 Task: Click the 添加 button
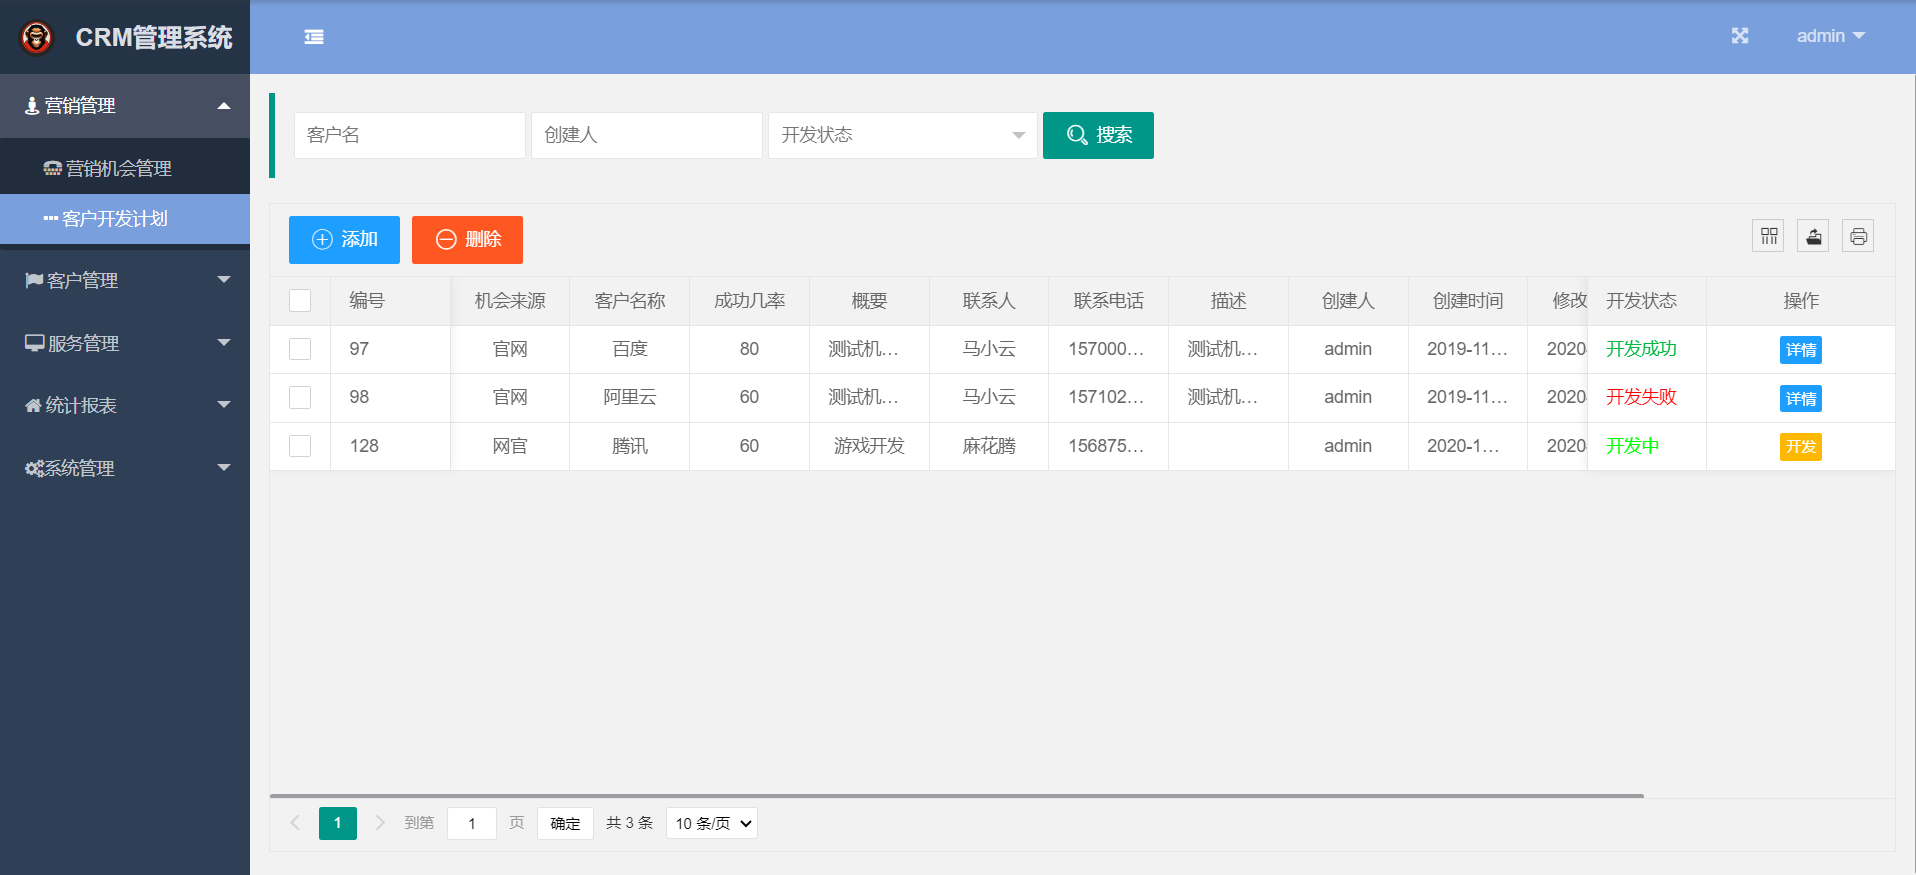point(344,240)
